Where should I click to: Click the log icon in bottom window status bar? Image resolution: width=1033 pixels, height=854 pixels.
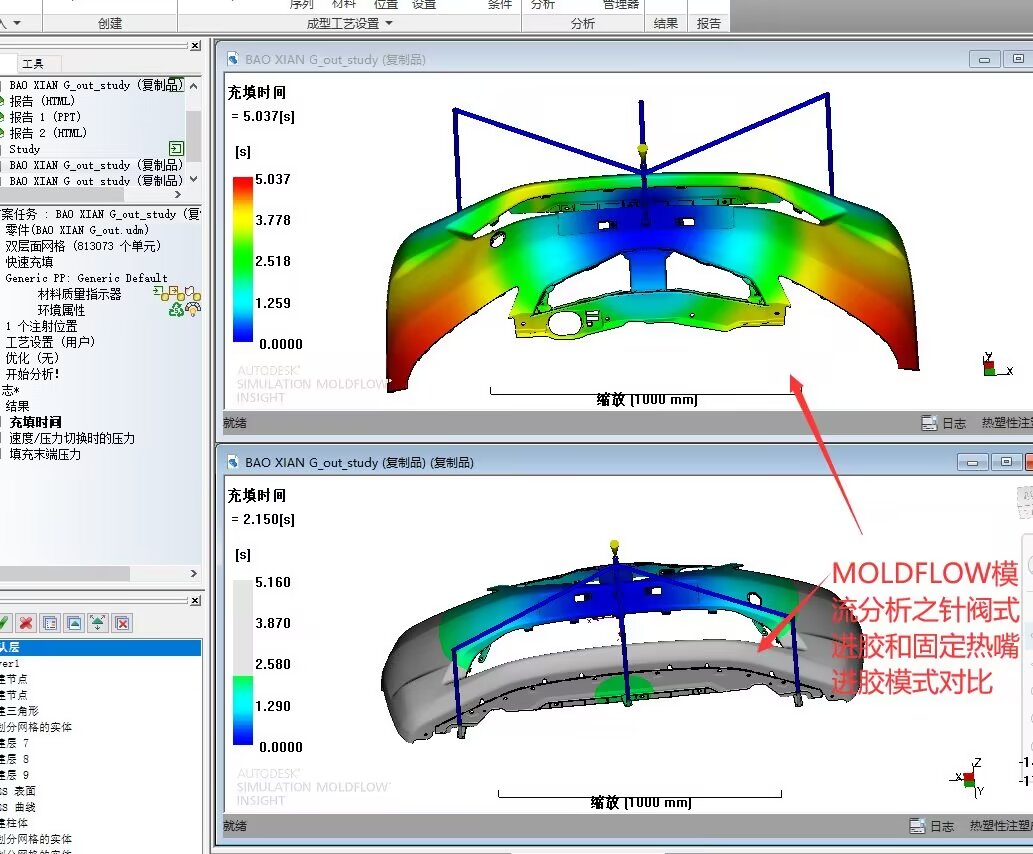tap(918, 826)
